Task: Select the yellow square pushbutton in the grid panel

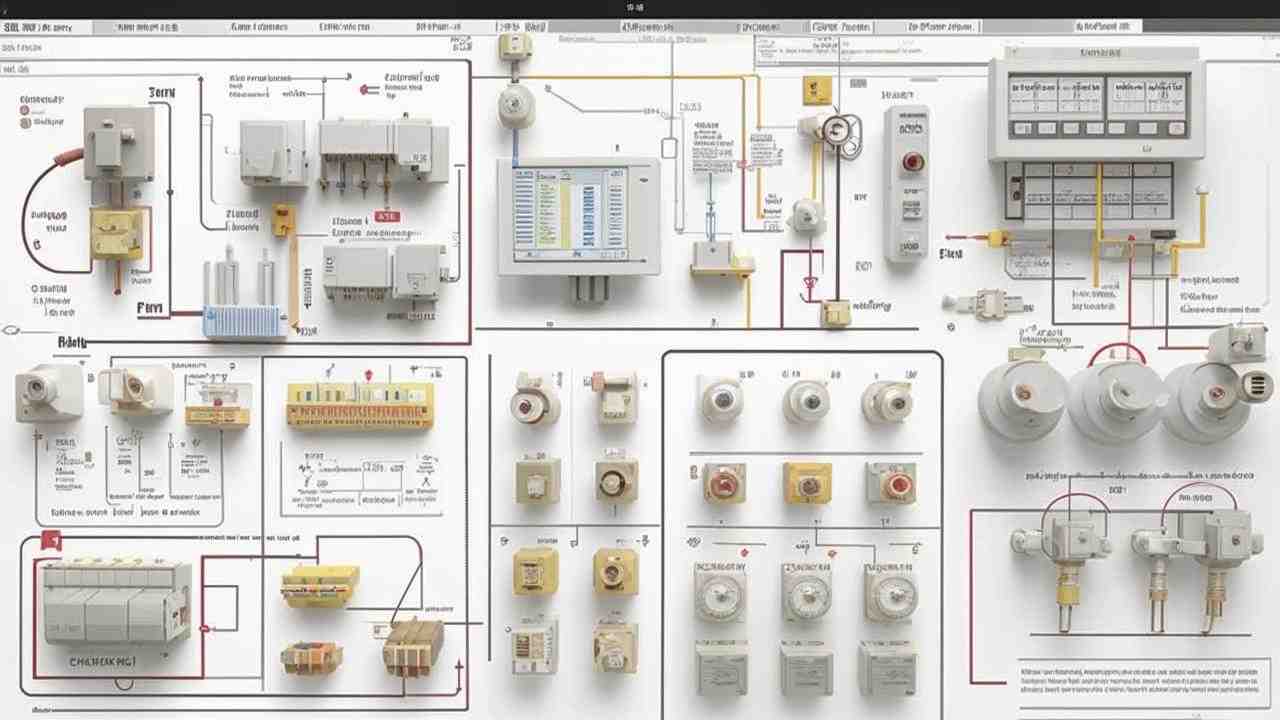Action: pos(807,483)
